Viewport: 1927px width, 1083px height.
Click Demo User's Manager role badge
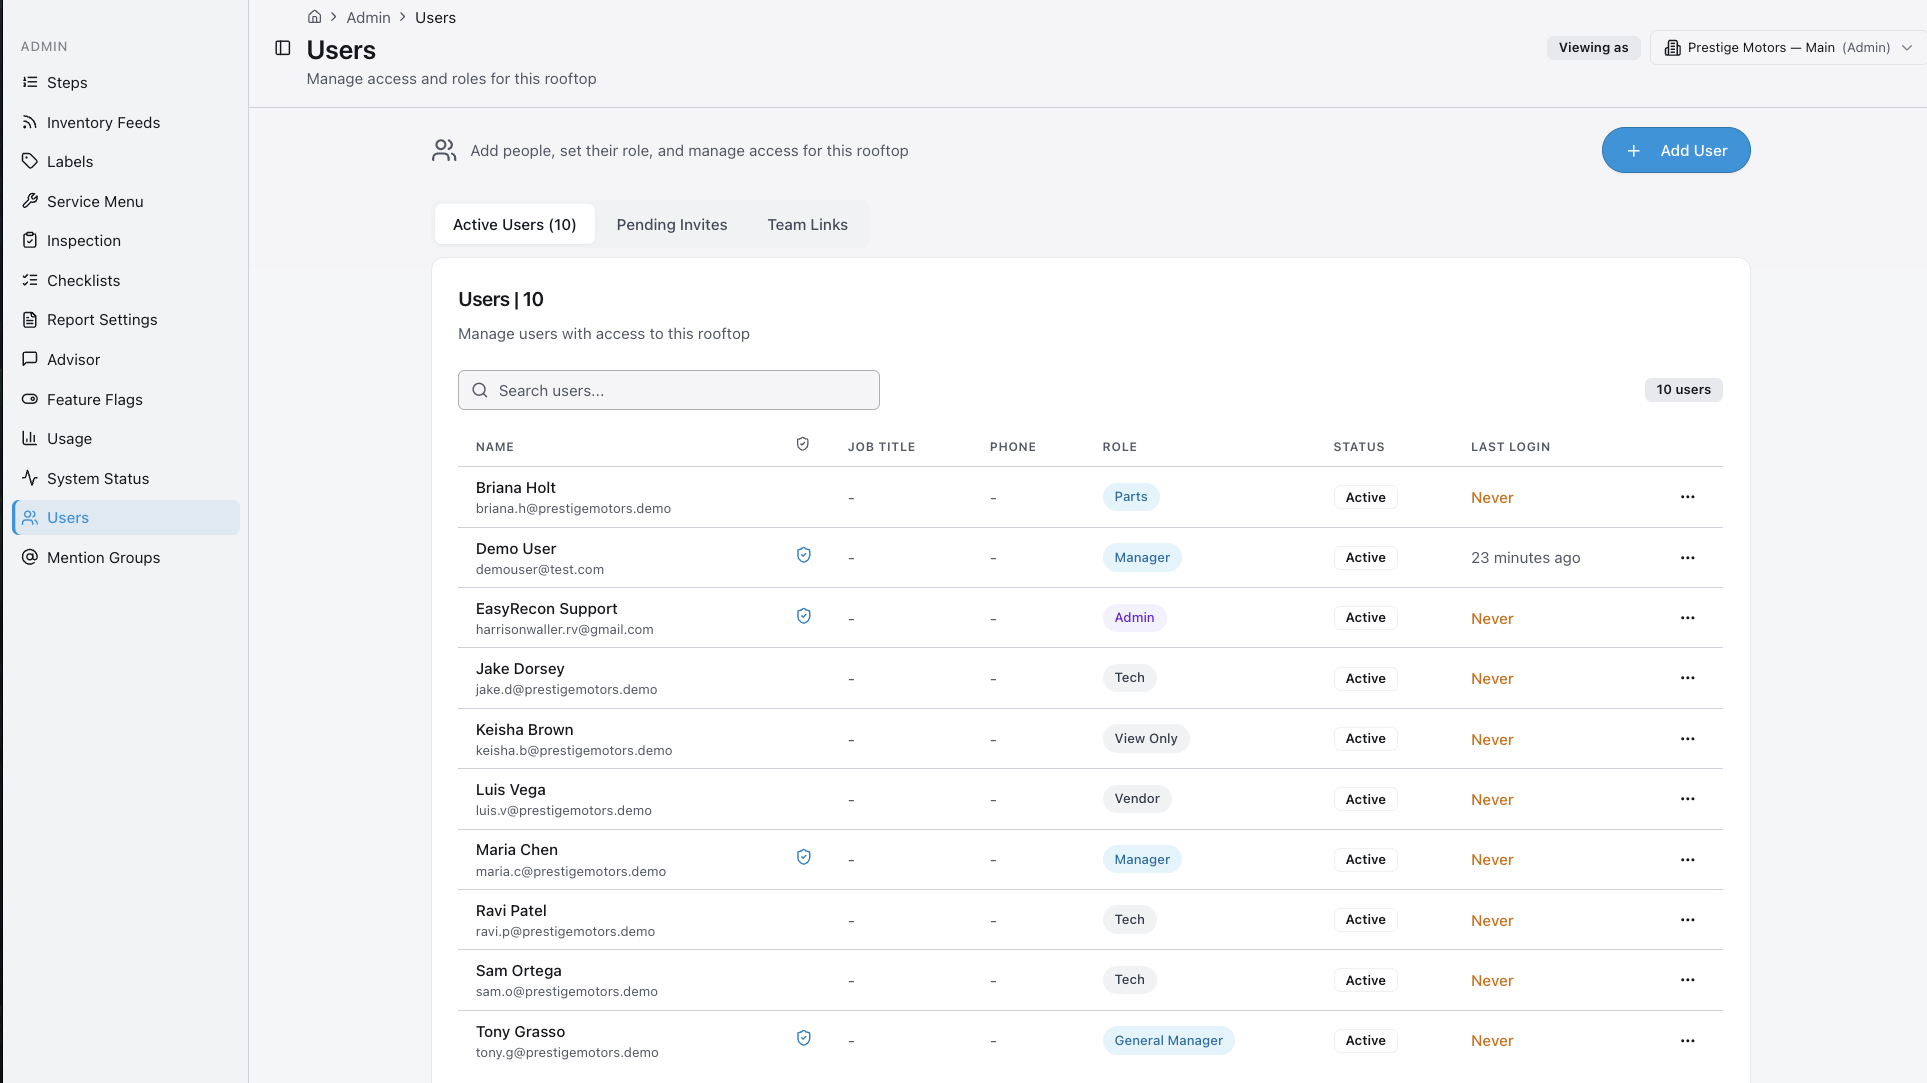coord(1142,558)
